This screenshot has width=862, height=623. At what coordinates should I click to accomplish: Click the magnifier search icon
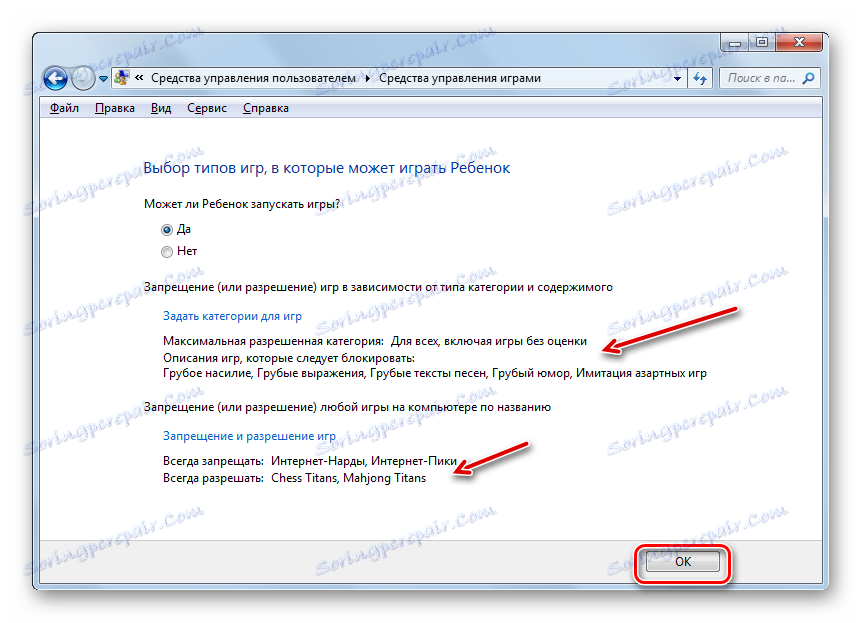[808, 78]
